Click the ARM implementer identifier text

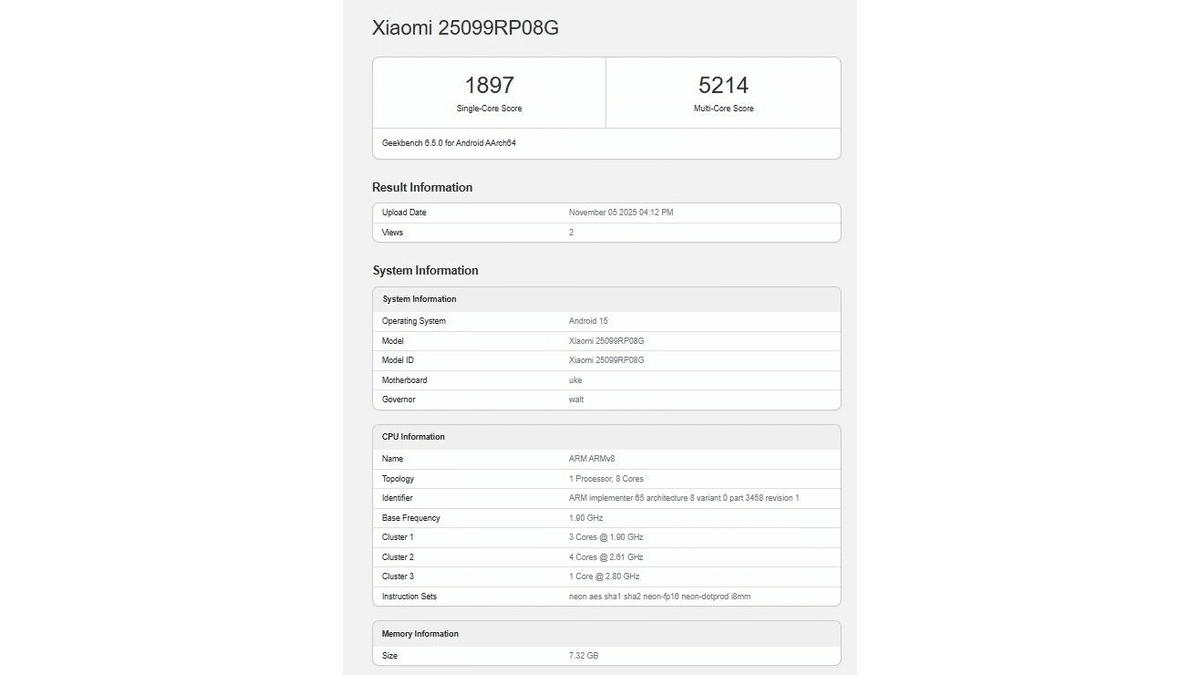(x=684, y=498)
